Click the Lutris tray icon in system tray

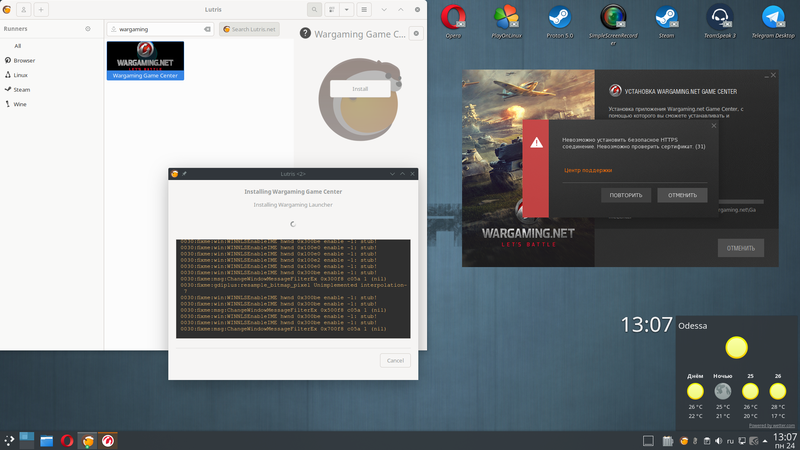684,441
